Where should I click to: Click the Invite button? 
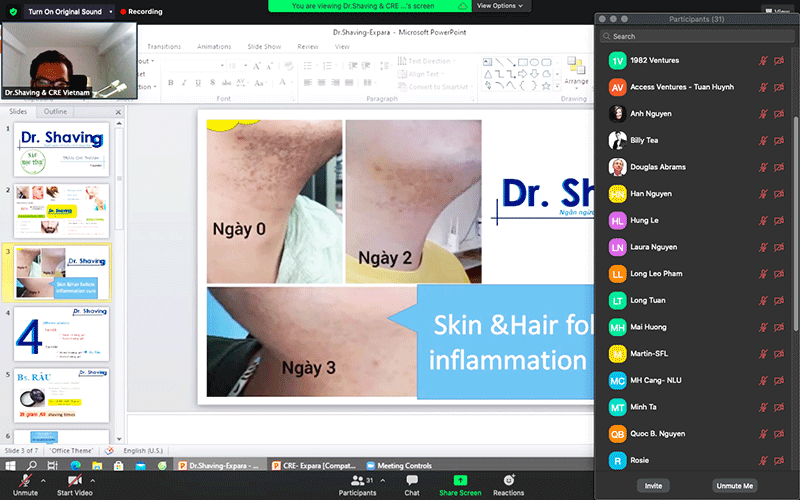(x=653, y=486)
